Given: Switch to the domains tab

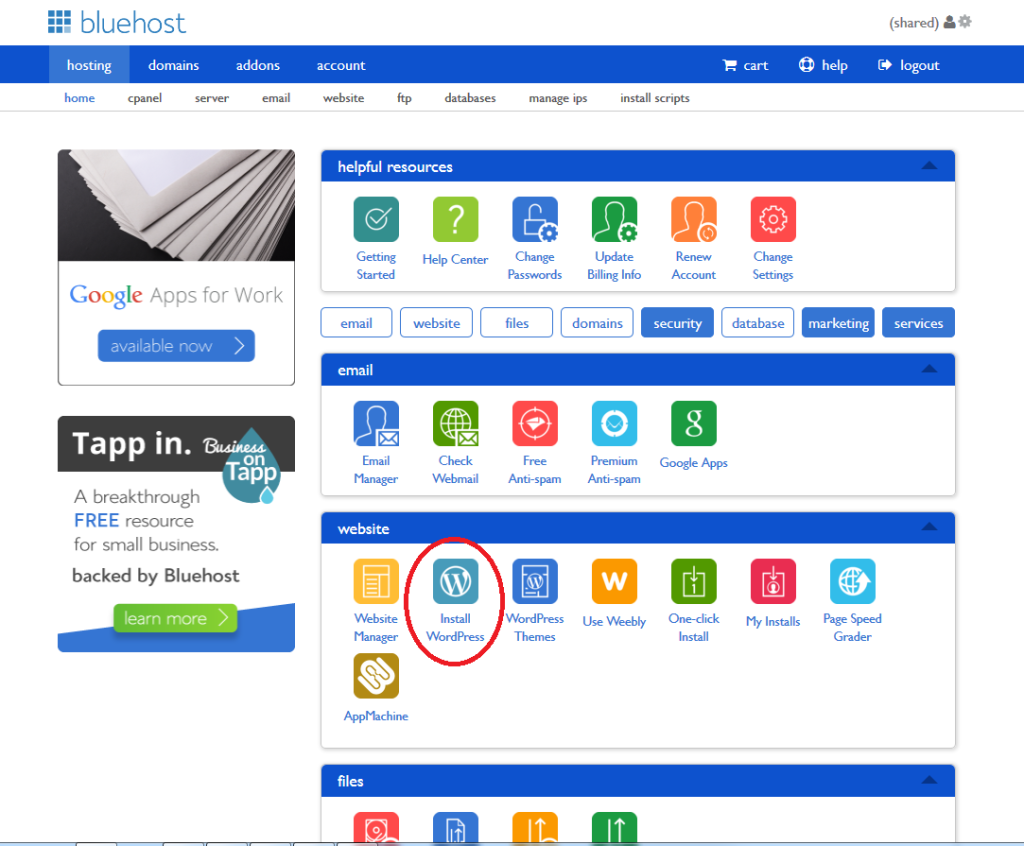Looking at the screenshot, I should [x=173, y=65].
